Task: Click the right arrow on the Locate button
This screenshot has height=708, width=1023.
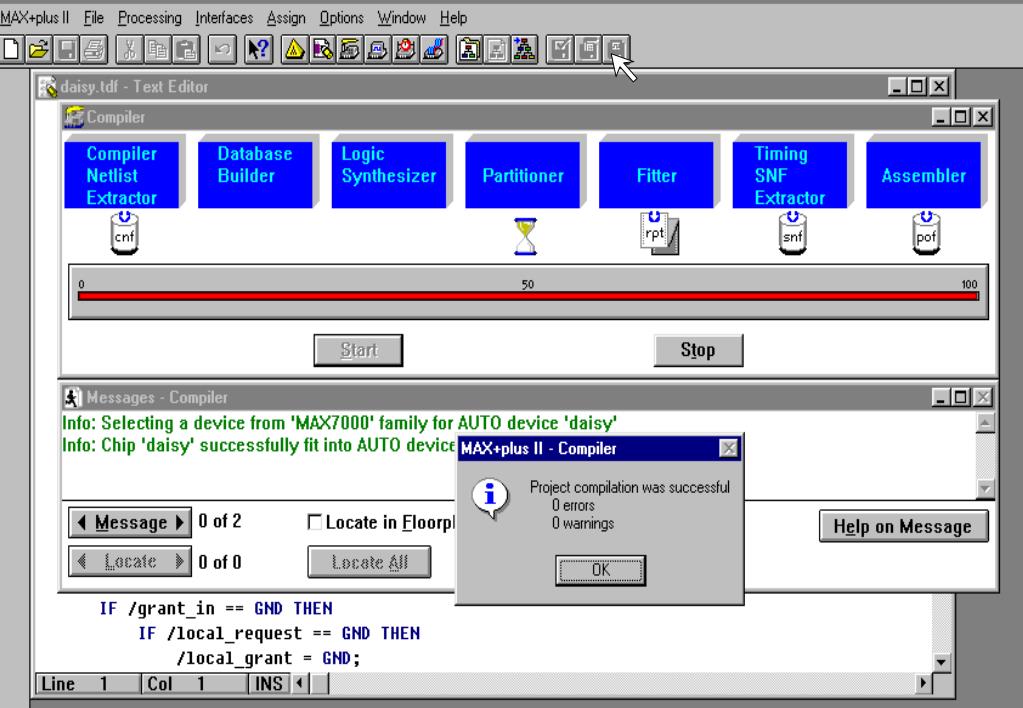Action: pyautogui.click(x=180, y=561)
